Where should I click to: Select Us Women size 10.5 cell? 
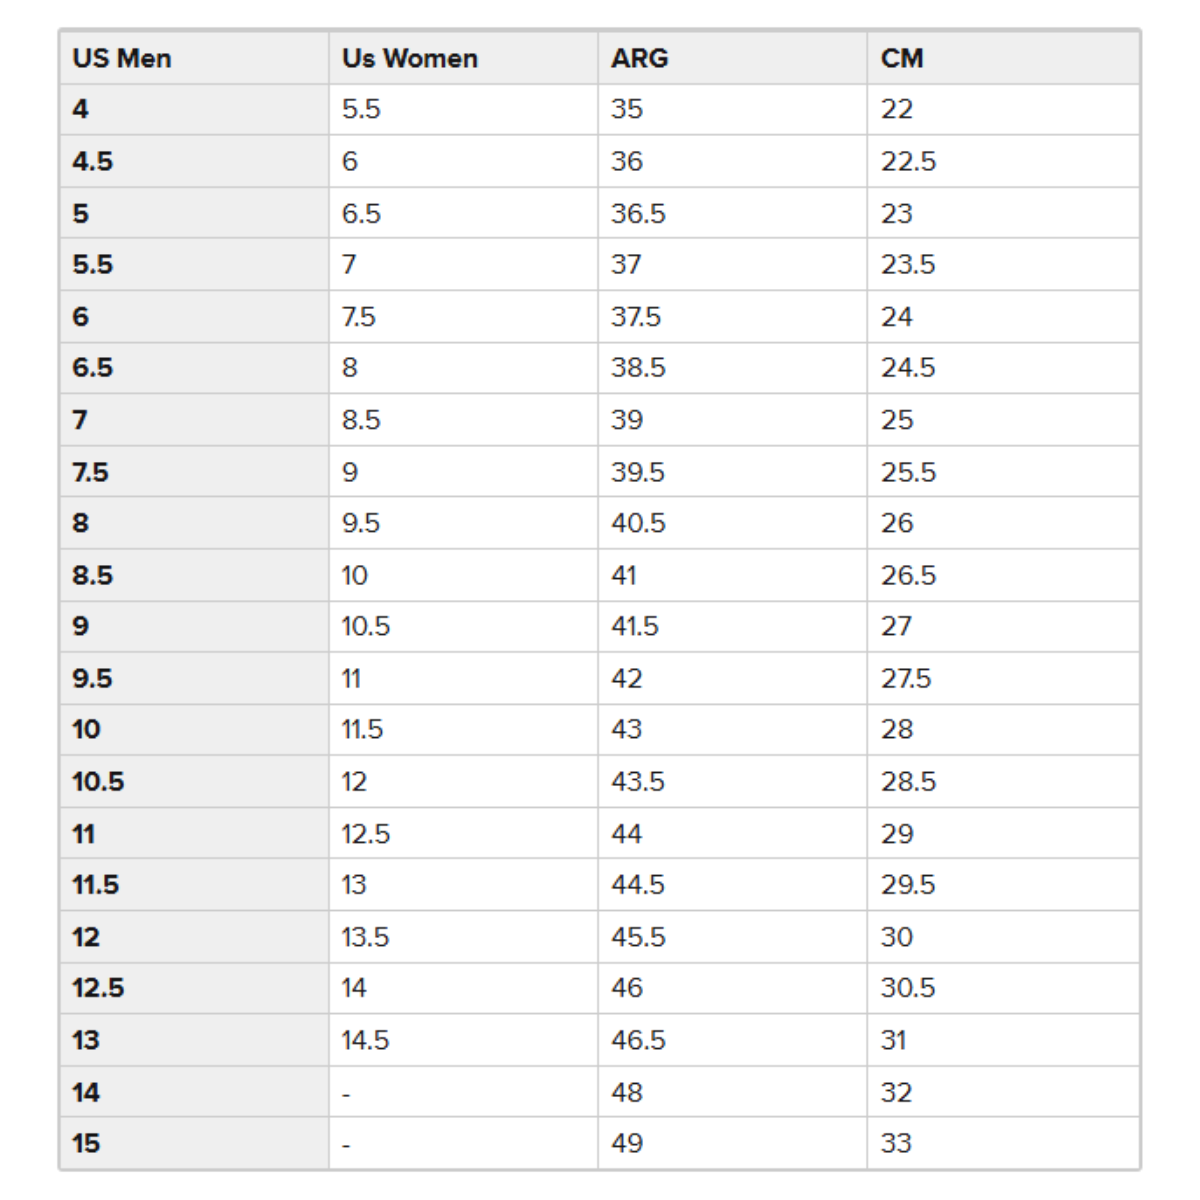pos(464,627)
